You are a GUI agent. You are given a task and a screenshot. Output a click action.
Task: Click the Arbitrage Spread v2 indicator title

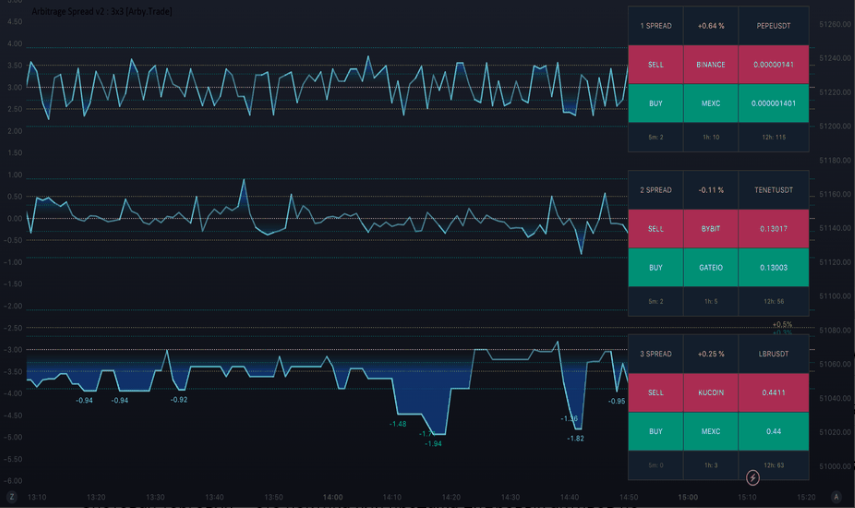click(x=102, y=11)
